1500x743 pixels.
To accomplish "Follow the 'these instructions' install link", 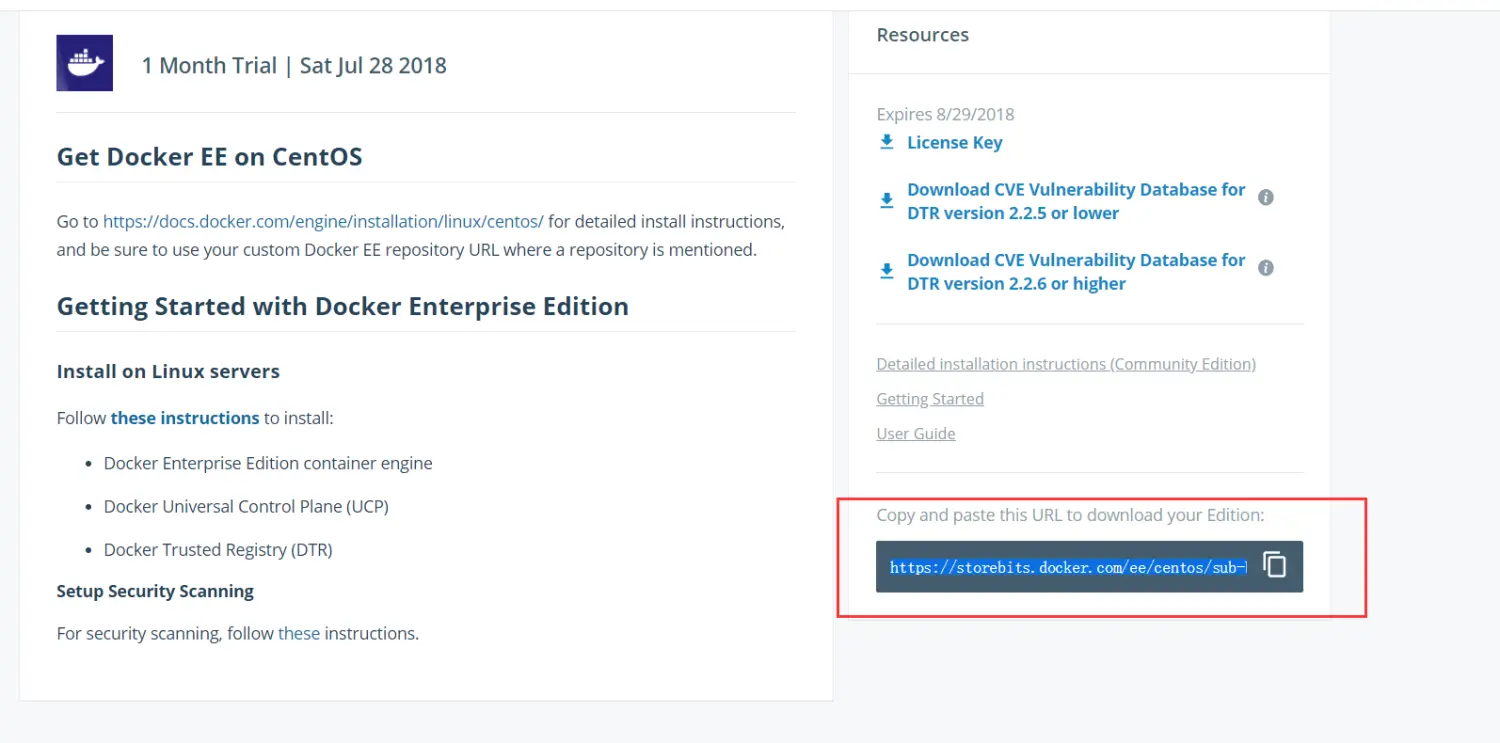I will [x=185, y=418].
